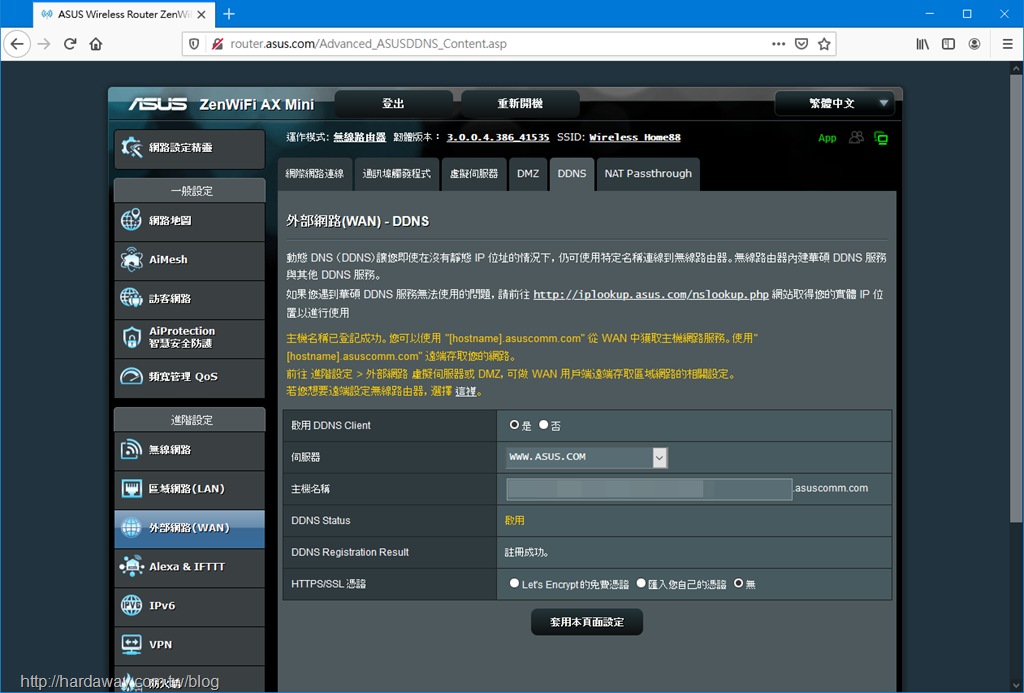
Task: Click the 無線路由器 operation mode link
Action: 359,137
